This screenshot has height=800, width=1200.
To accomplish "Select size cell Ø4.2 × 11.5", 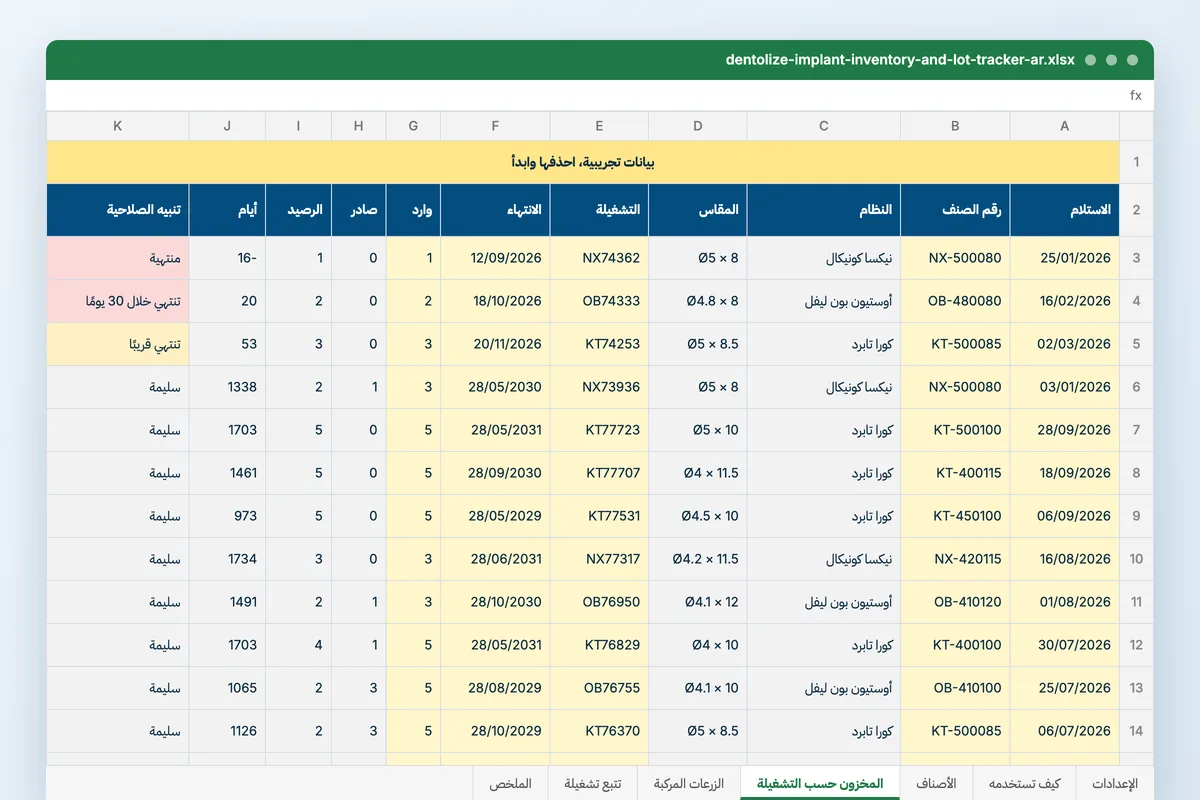I will coord(698,559).
